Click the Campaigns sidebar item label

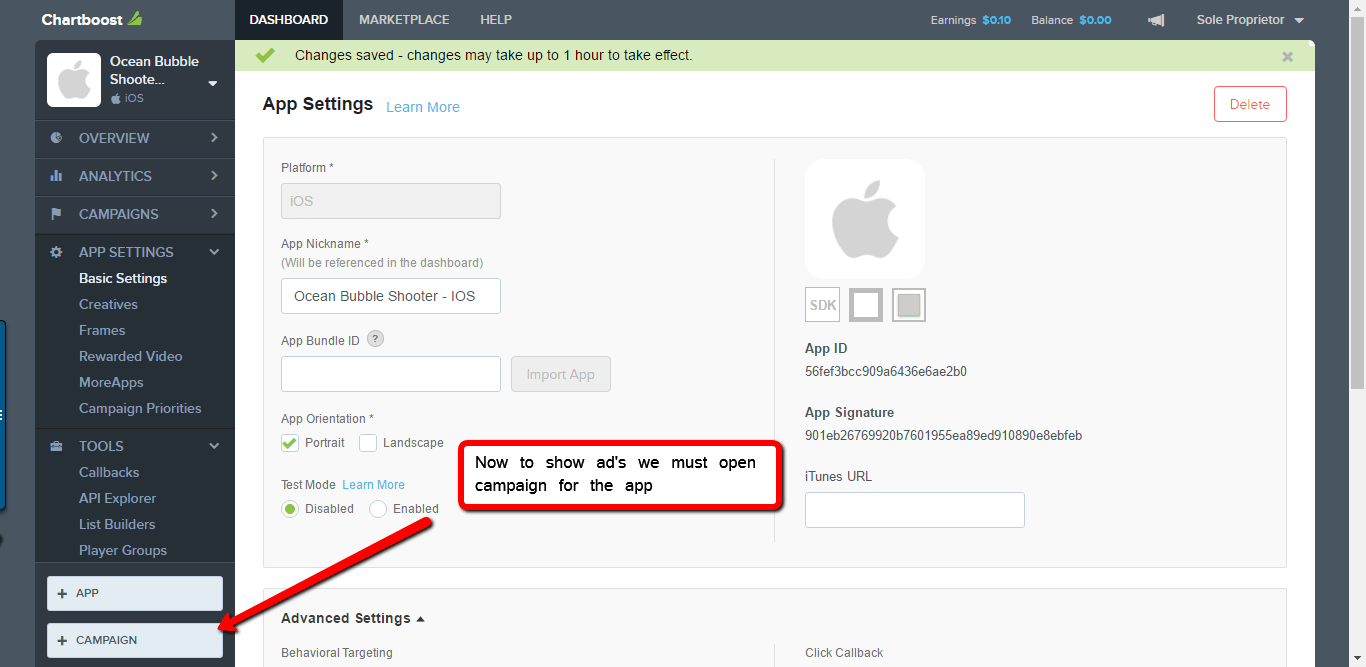(x=118, y=214)
